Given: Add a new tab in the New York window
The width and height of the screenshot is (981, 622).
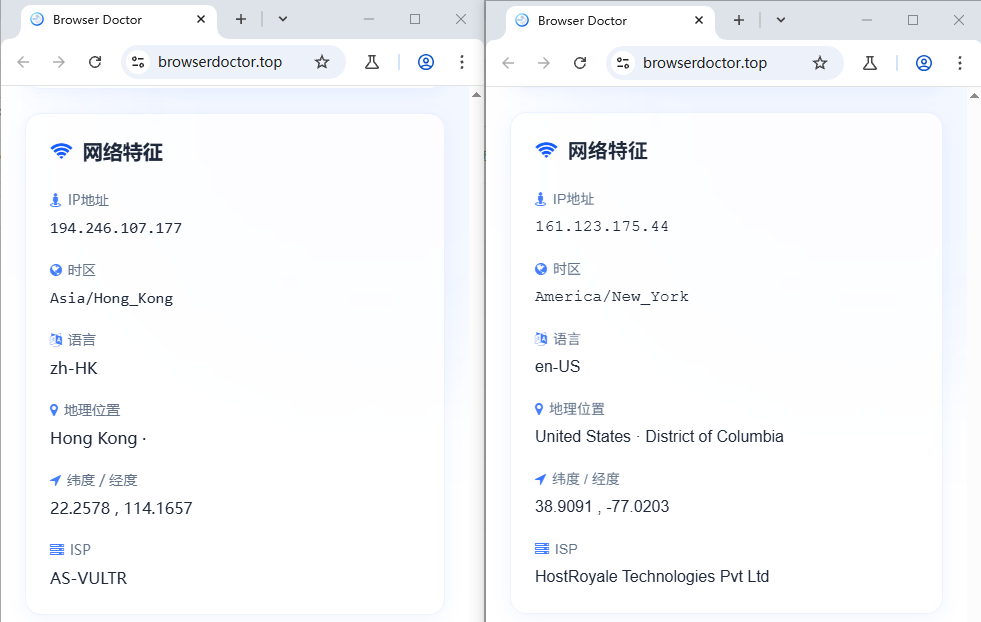Looking at the screenshot, I should (739, 20).
